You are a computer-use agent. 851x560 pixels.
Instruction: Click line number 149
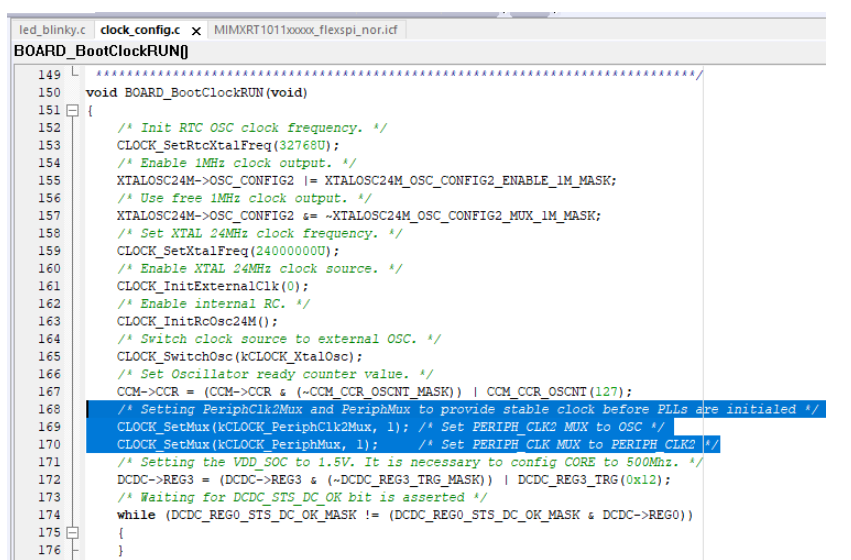(x=49, y=75)
